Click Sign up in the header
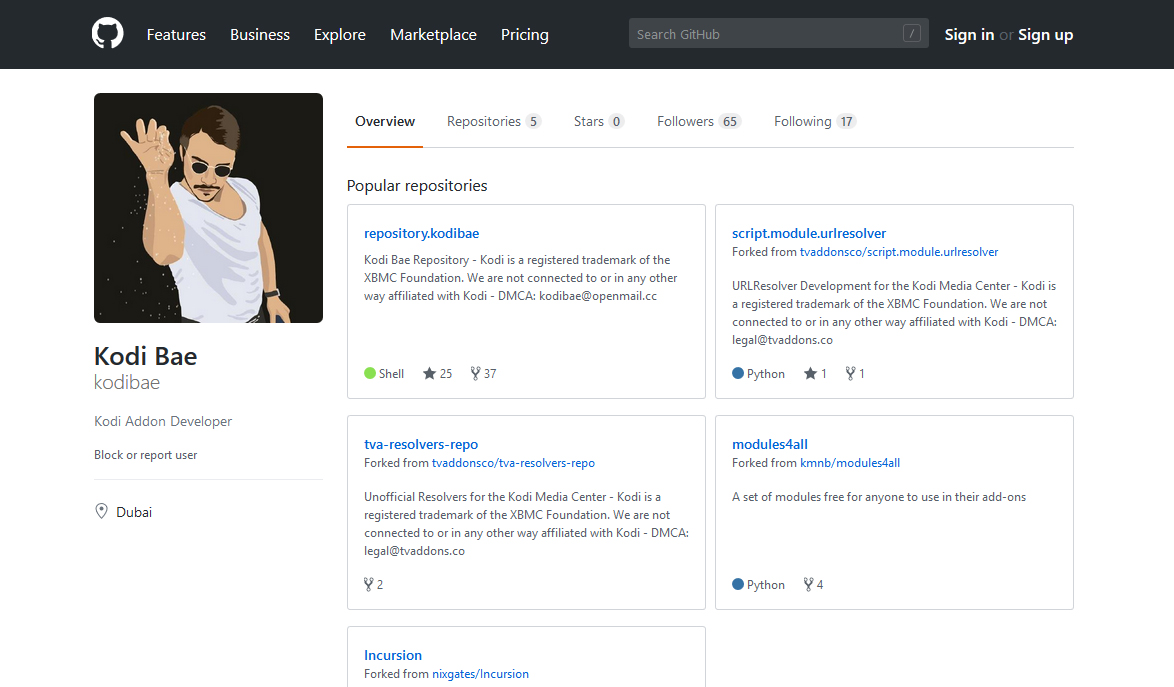Viewport: 1174px width, 687px height. 1046,34
